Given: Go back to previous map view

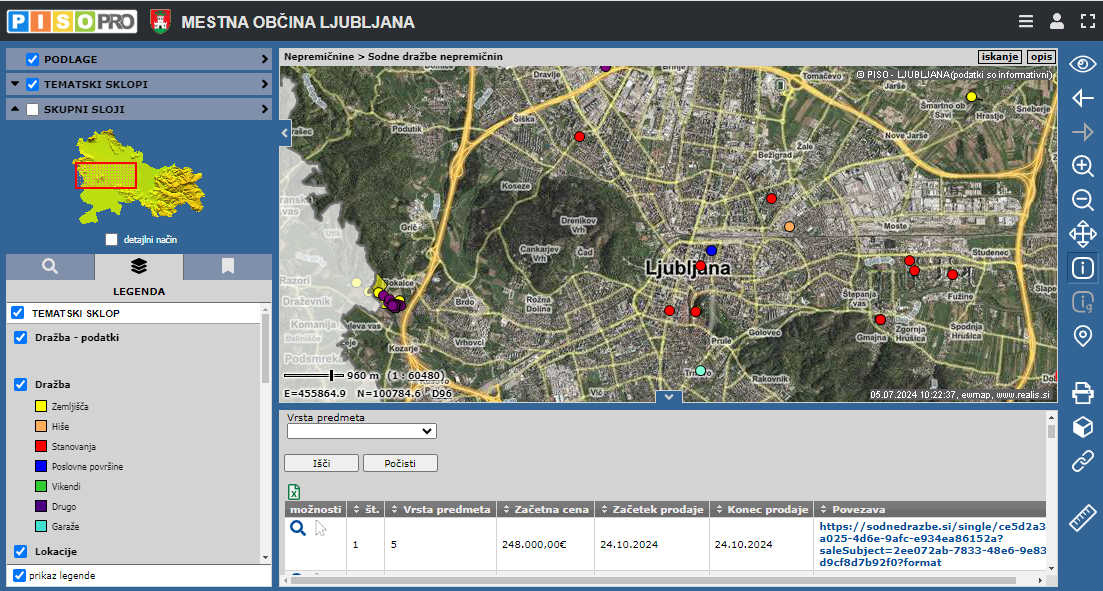Looking at the screenshot, I should coord(1082,98).
